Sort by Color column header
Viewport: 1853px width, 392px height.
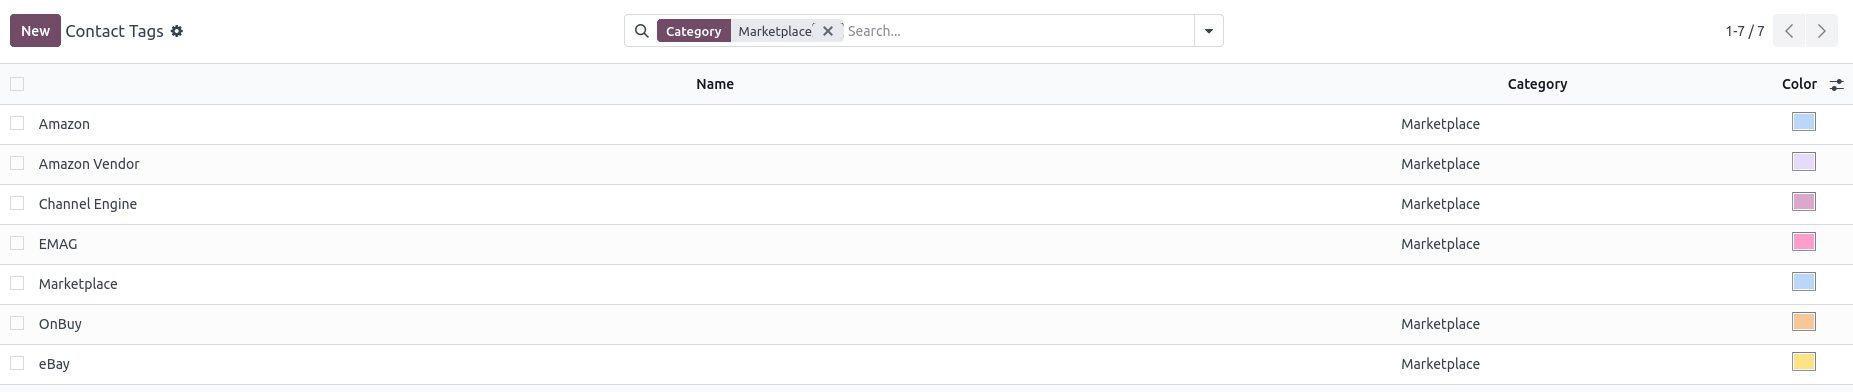click(1799, 84)
